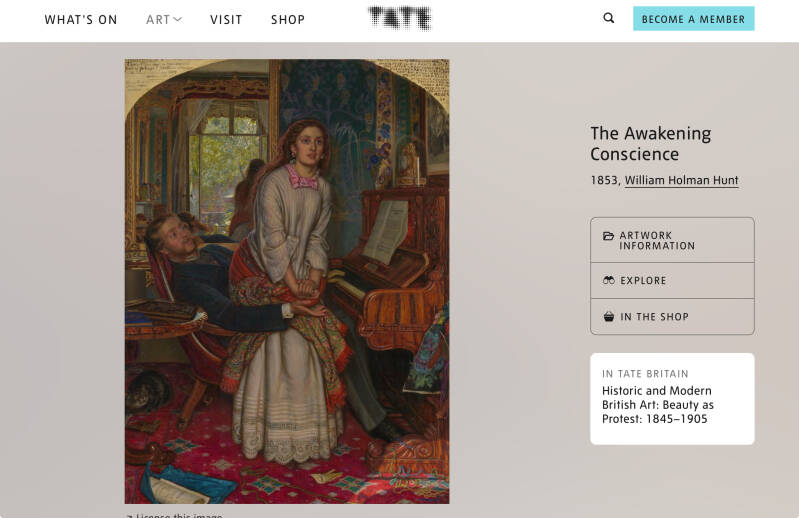The height and width of the screenshot is (518, 799).
Task: Click the search magnifier icon
Action: pyautogui.click(x=609, y=18)
